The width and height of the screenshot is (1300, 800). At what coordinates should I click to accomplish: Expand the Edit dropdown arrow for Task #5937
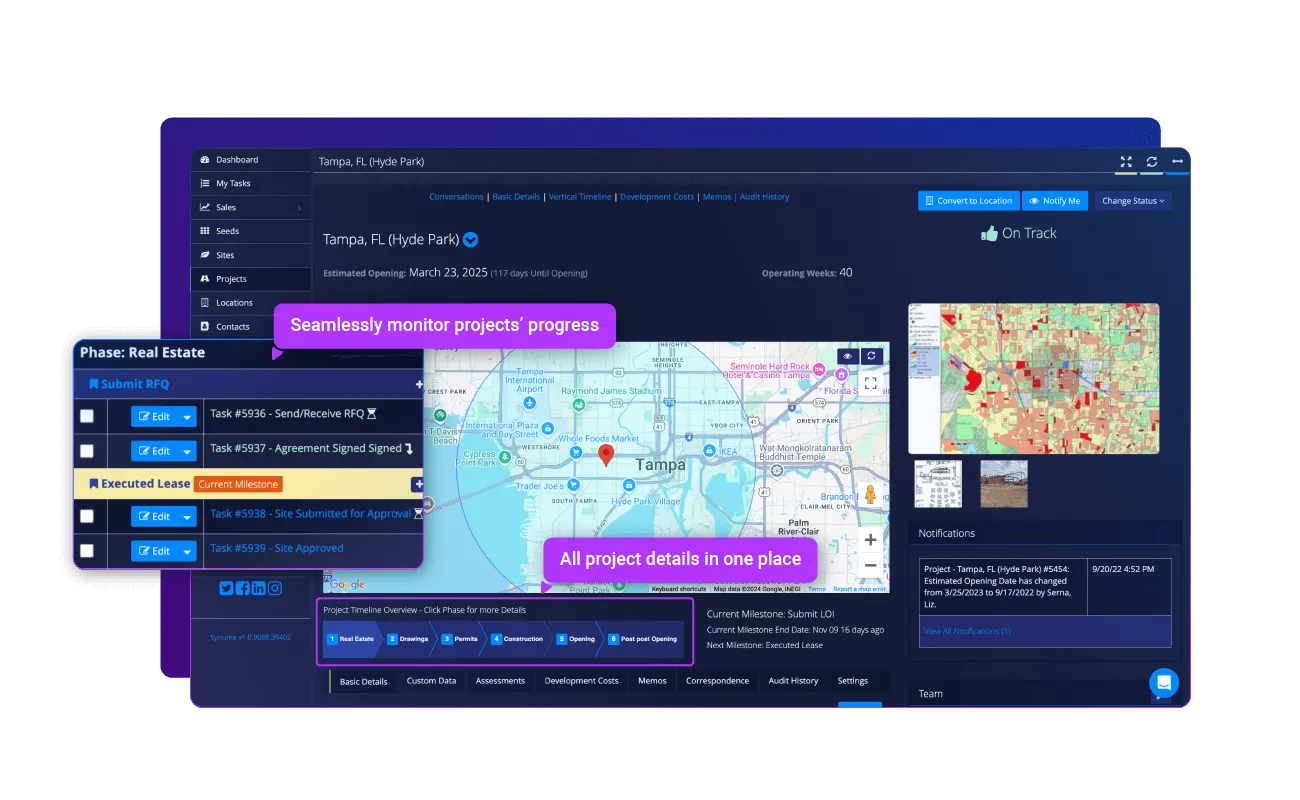(187, 451)
